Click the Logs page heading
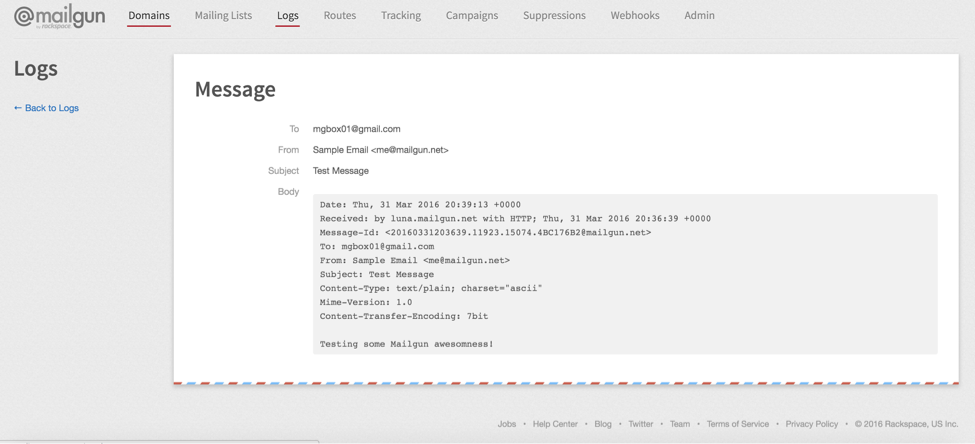 point(36,68)
